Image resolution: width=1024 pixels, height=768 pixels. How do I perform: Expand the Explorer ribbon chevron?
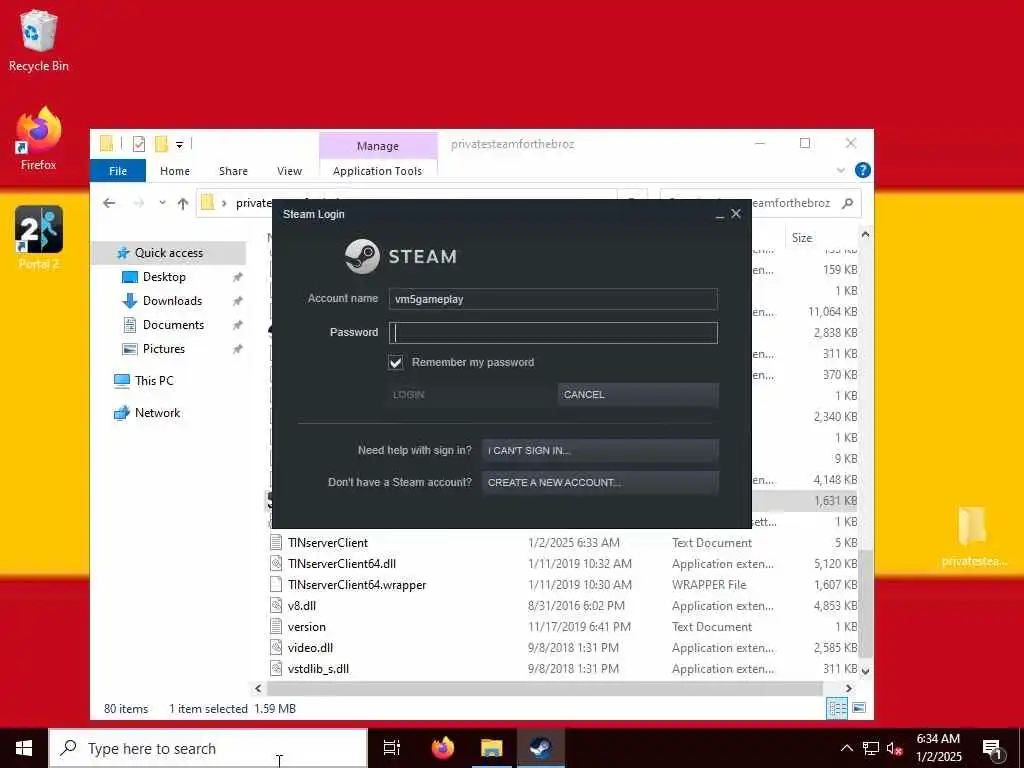click(x=841, y=170)
